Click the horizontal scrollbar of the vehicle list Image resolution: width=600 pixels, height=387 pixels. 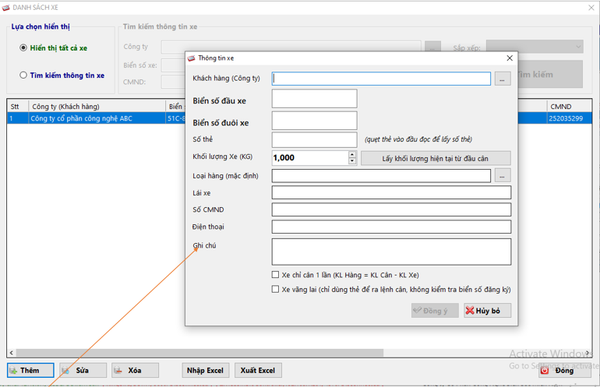click(x=200, y=353)
